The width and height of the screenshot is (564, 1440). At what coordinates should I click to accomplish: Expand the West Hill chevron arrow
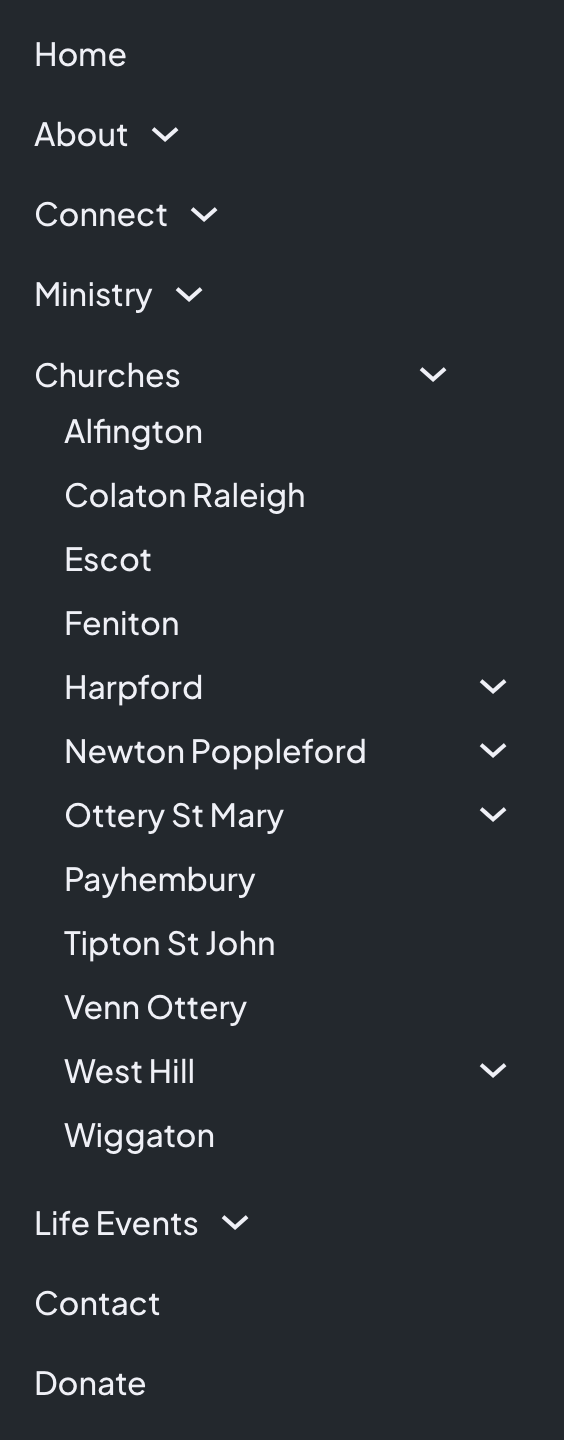point(493,1070)
